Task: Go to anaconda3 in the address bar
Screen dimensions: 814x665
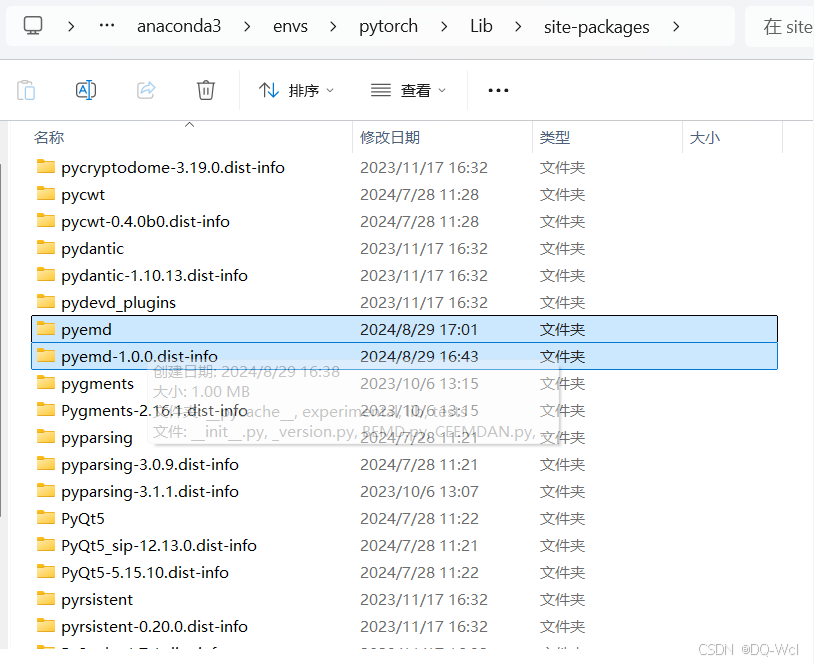Action: pyautogui.click(x=179, y=26)
